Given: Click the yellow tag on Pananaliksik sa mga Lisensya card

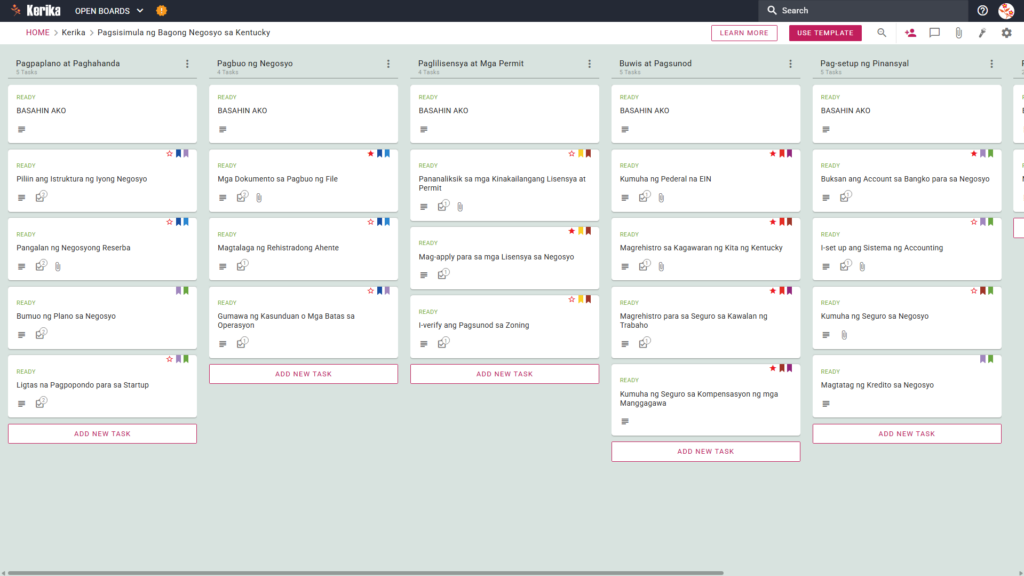Looking at the screenshot, I should point(581,153).
